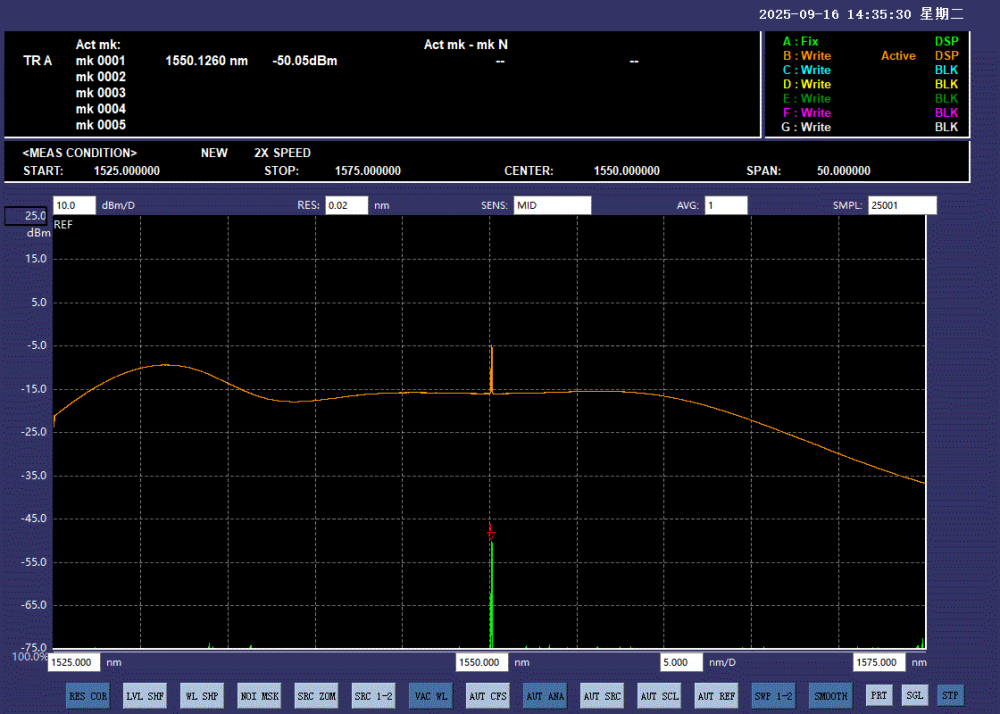Click the mk 0002 marker row
This screenshot has height=714, width=1000.
click(101, 76)
